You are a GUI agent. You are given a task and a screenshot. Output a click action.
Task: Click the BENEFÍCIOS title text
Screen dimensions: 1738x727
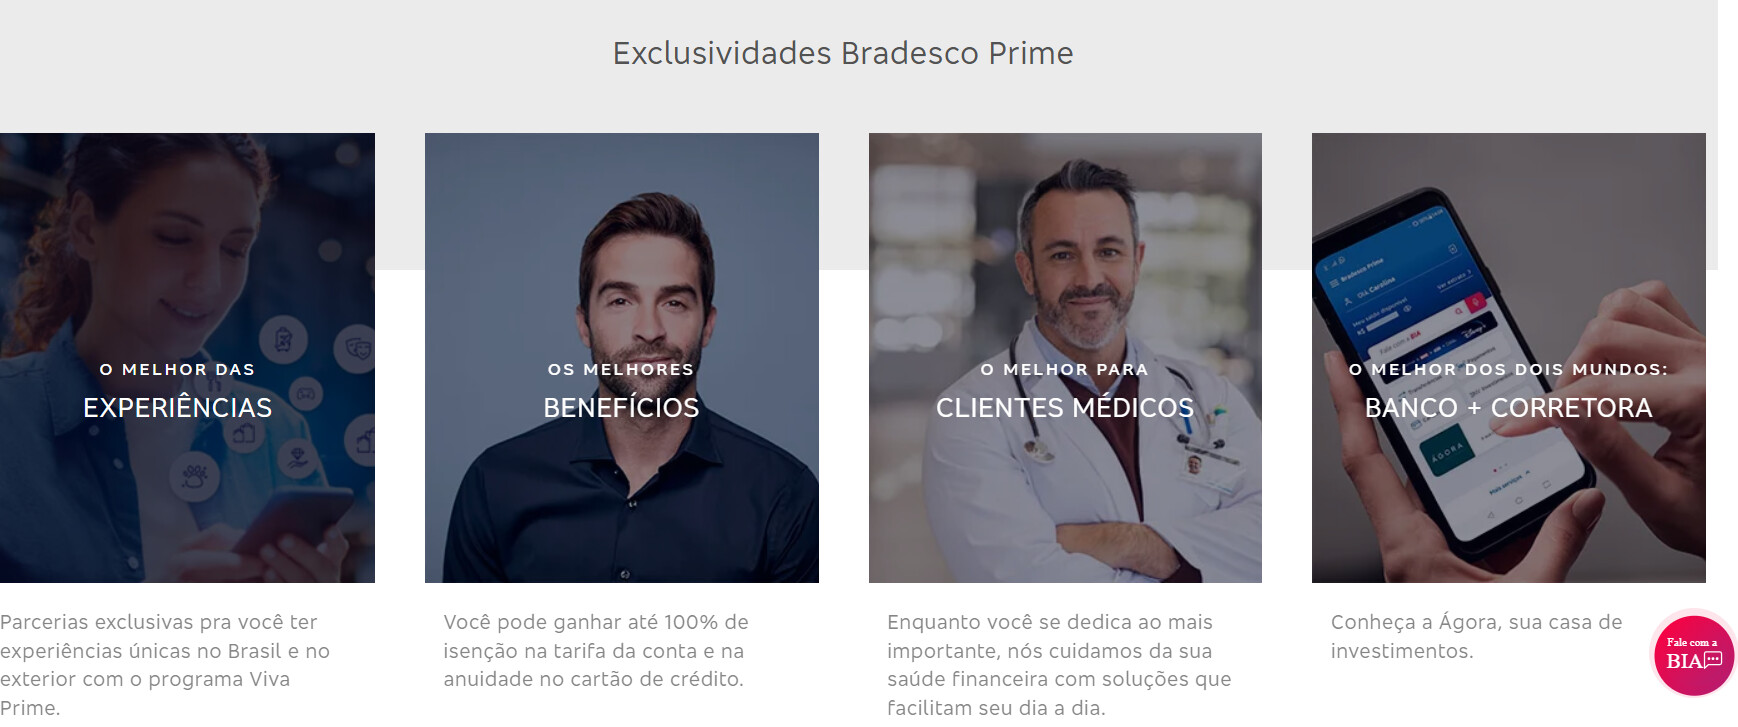click(x=621, y=408)
